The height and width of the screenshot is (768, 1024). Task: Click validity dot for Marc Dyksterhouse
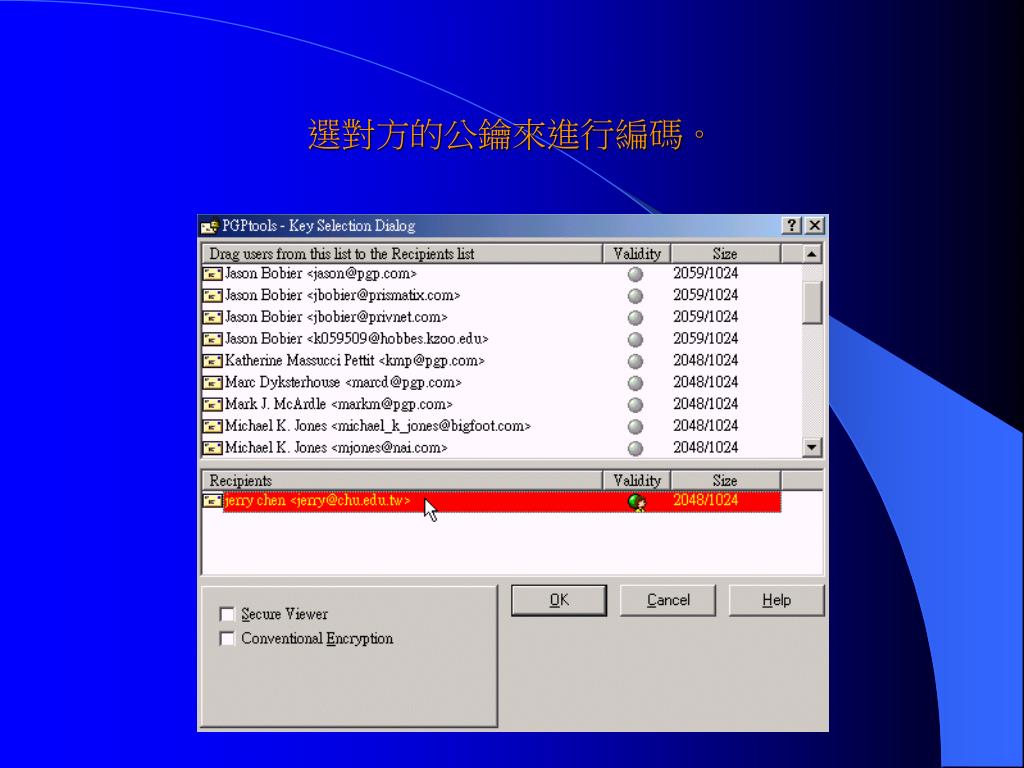(635, 383)
